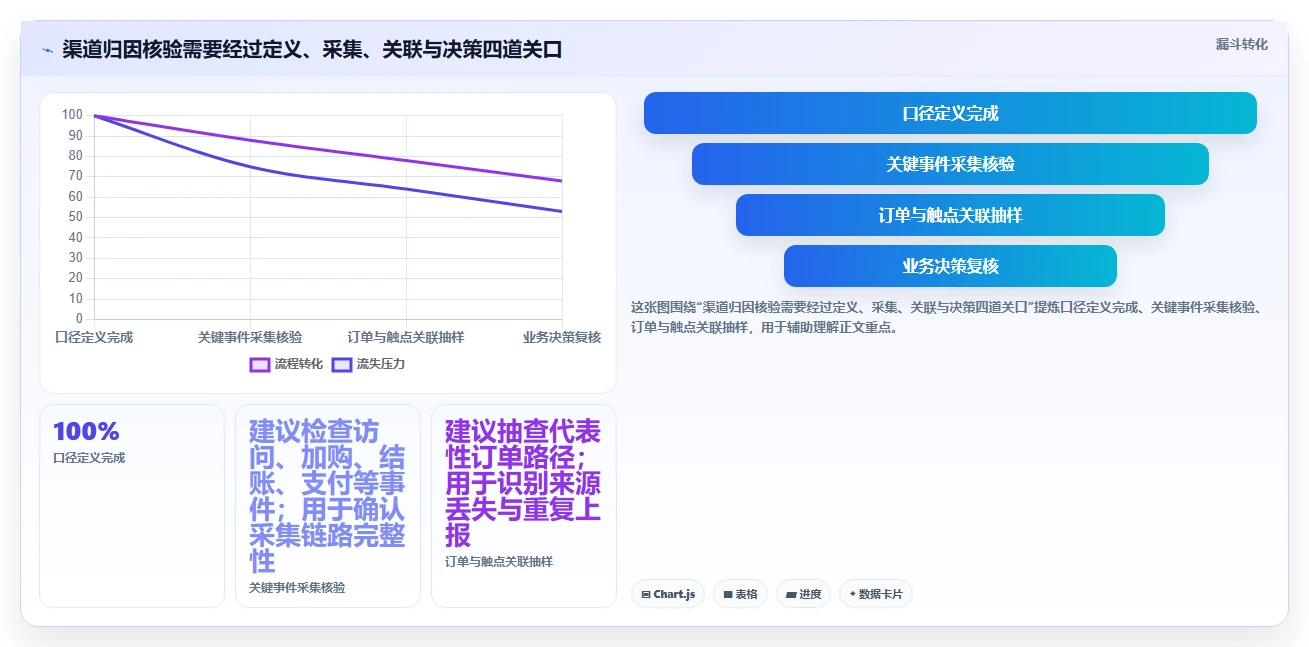Click the 口径定义完成 caption under 100%
The image size is (1309, 647).
click(x=89, y=458)
